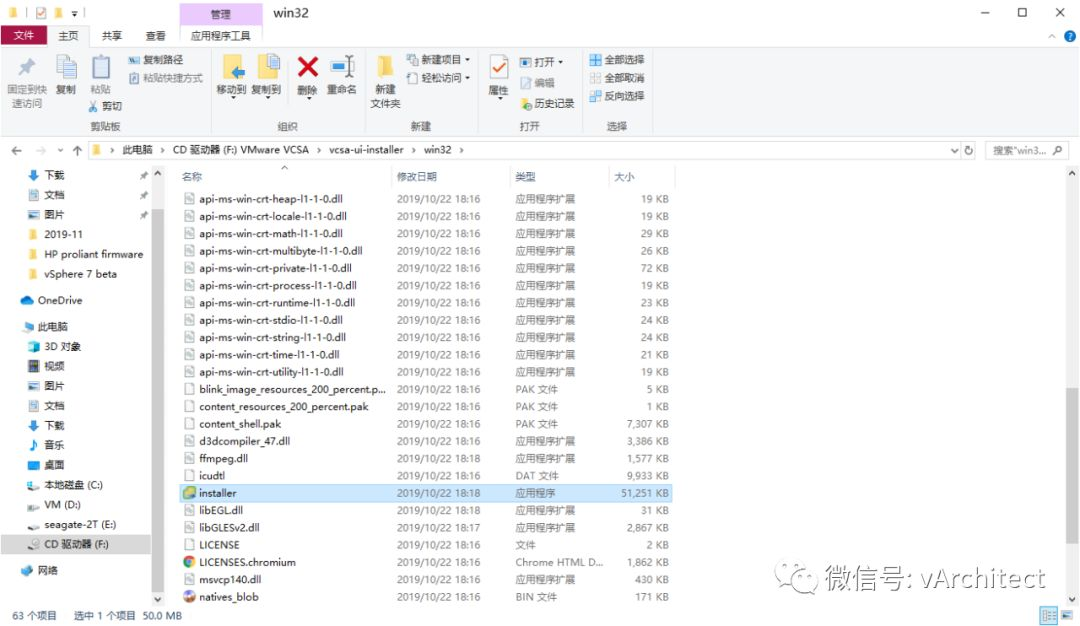1080x626 pixels.
Task: Select HP proliant firmware in sidebar
Action: click(x=94, y=254)
